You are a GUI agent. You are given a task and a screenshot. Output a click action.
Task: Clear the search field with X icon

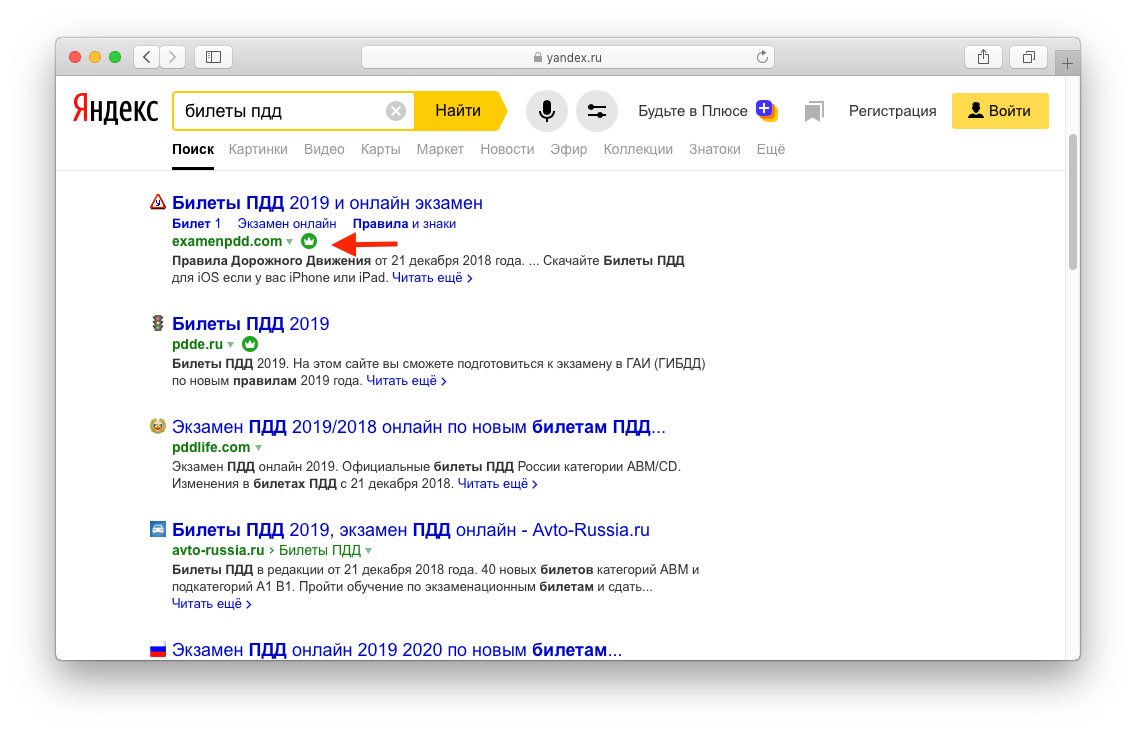coord(396,111)
